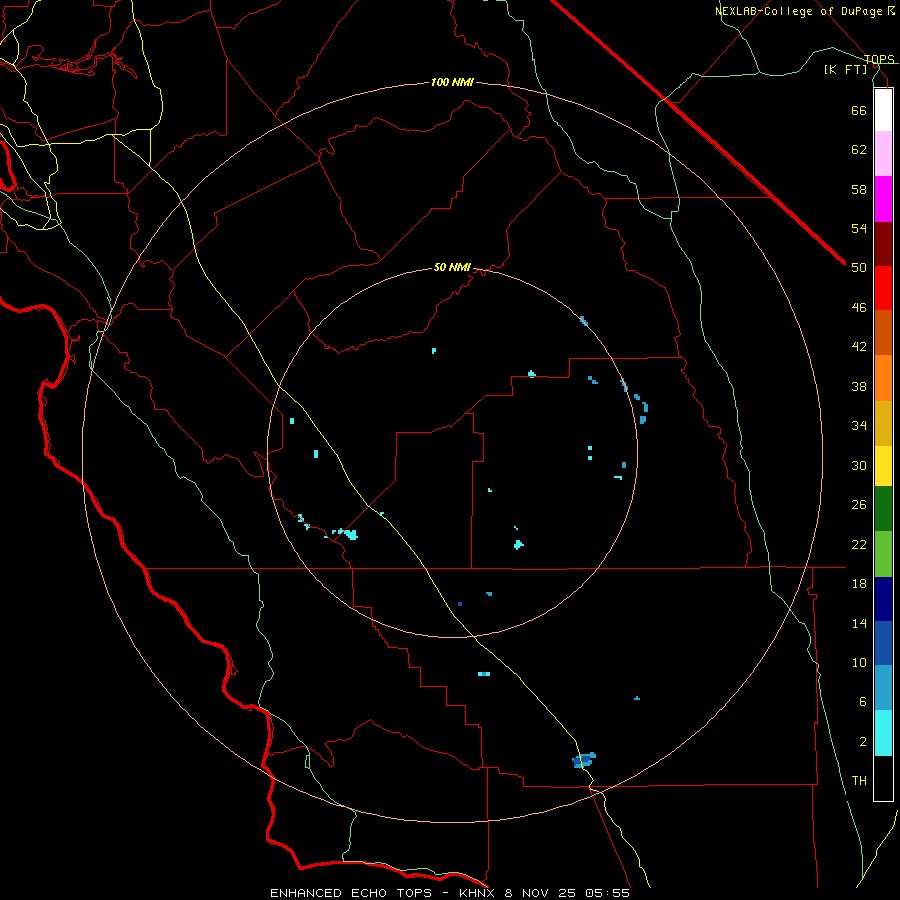
Task: Click the Enhanced Echo Tops KHNX timestamp caption
Action: coord(450,893)
